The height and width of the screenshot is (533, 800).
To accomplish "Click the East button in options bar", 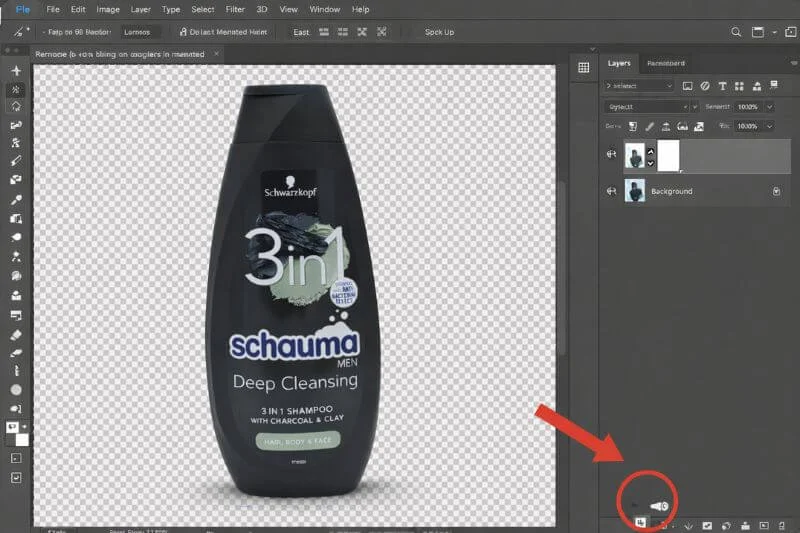I will pos(301,32).
